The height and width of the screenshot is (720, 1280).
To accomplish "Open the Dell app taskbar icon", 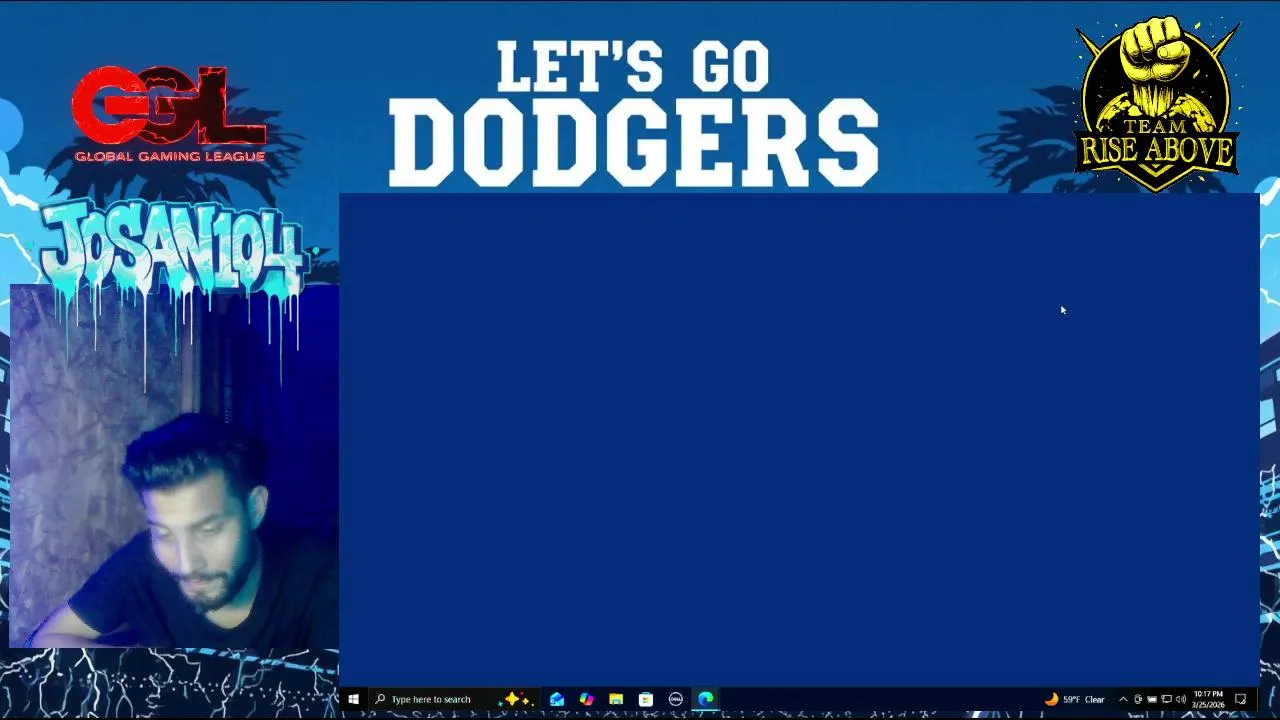I will pos(676,699).
